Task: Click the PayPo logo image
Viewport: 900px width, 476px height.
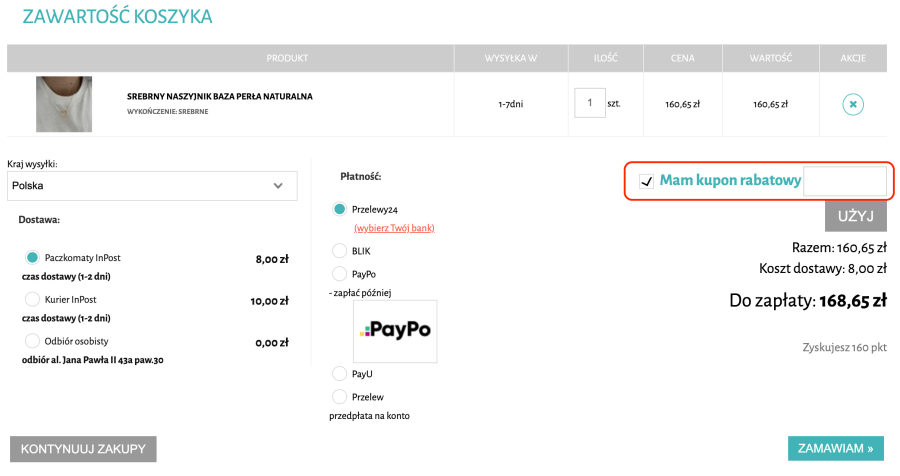Action: [x=395, y=331]
